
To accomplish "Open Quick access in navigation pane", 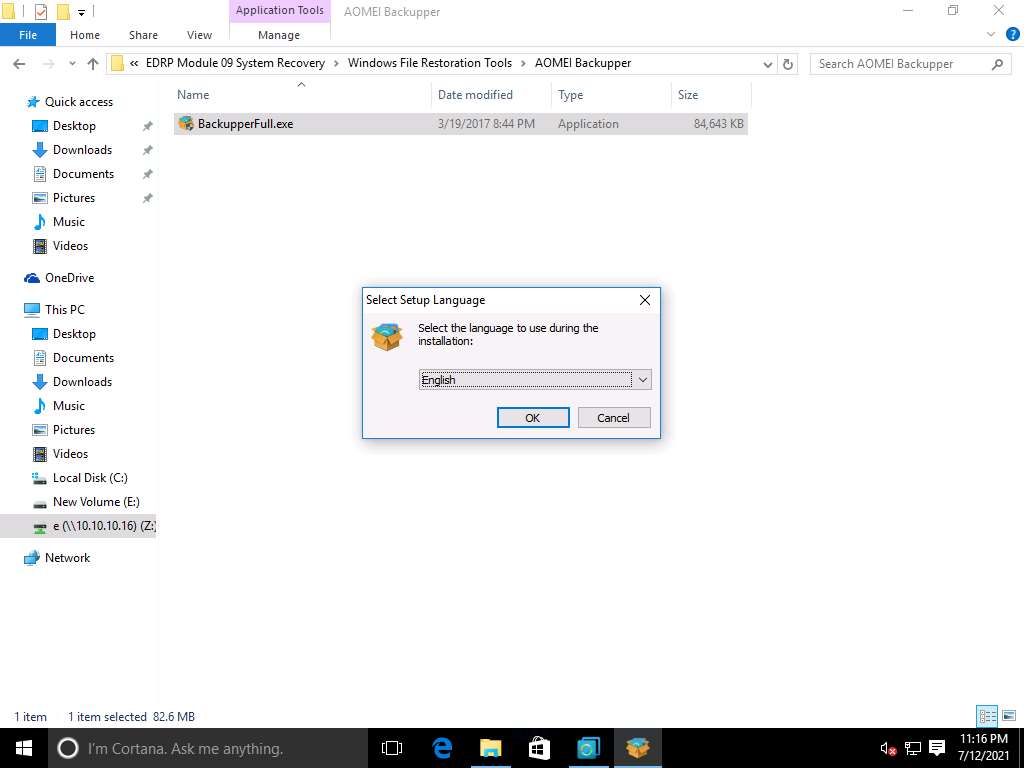I will (78, 102).
